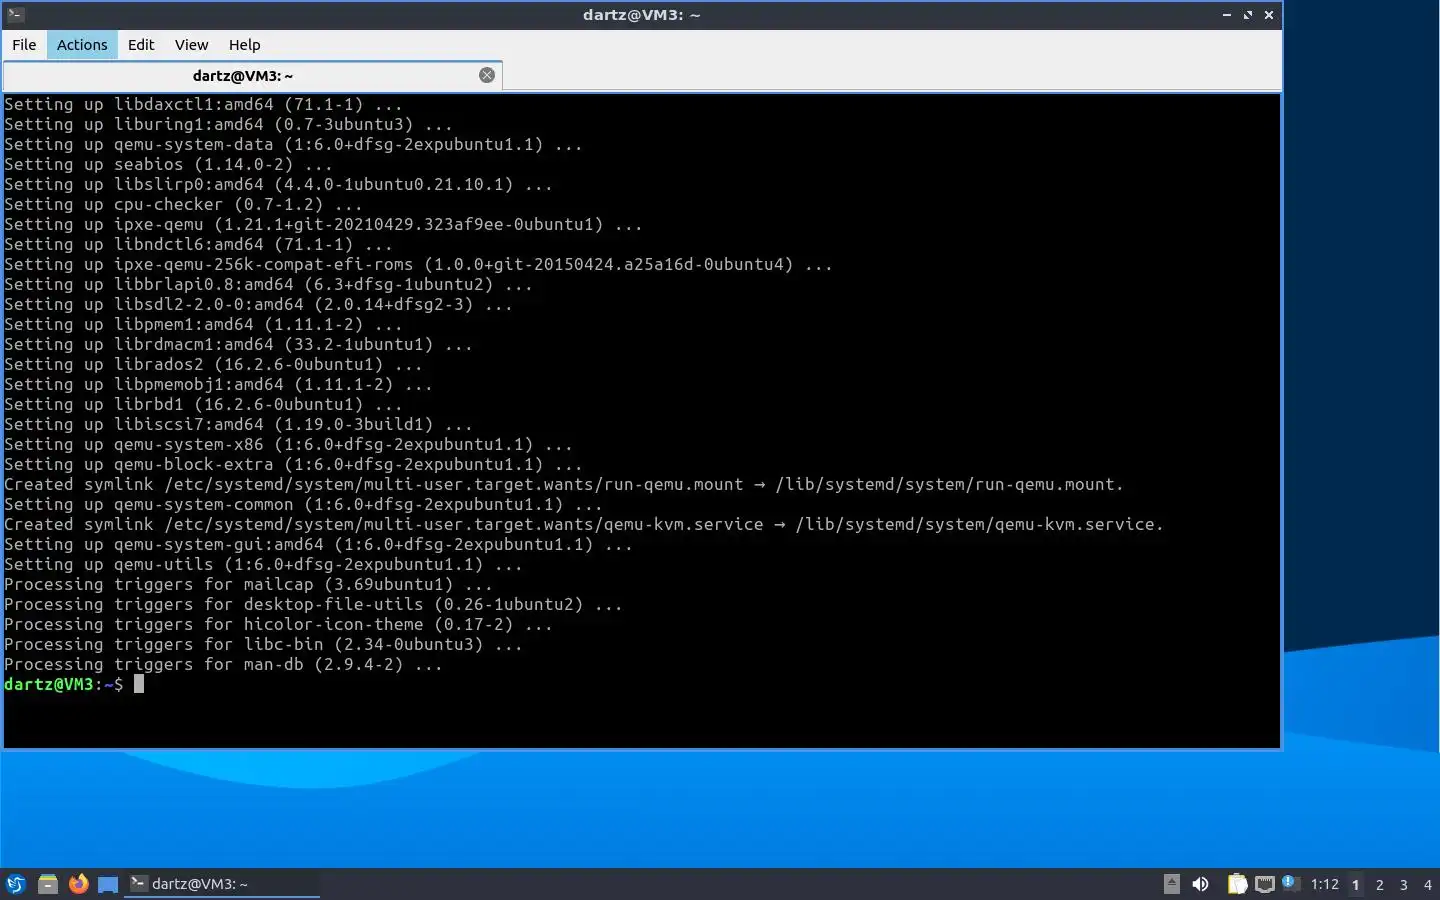Click the line 'Setting up seabios (1.14.0-2)'
The height and width of the screenshot is (900, 1440).
click(169, 164)
